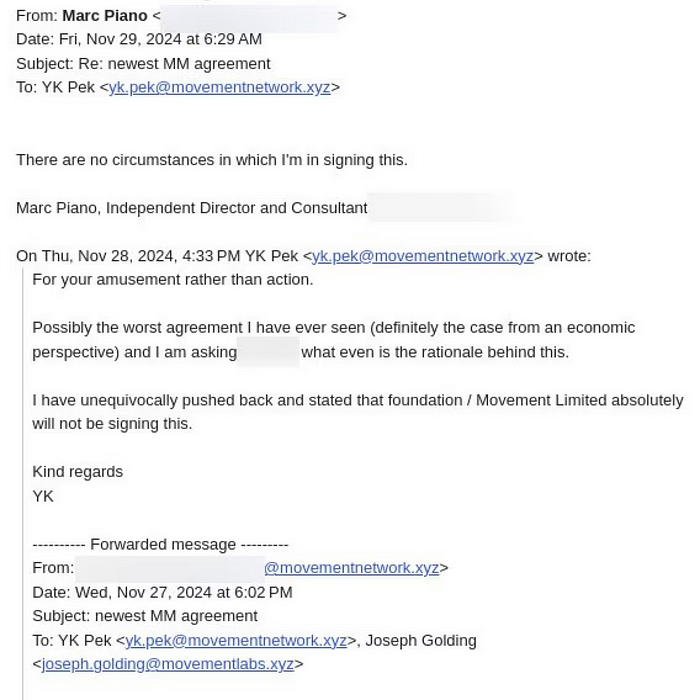Click the redacted name after 'I am asking'
Image resolution: width=700 pixels, height=700 pixels.
268,352
